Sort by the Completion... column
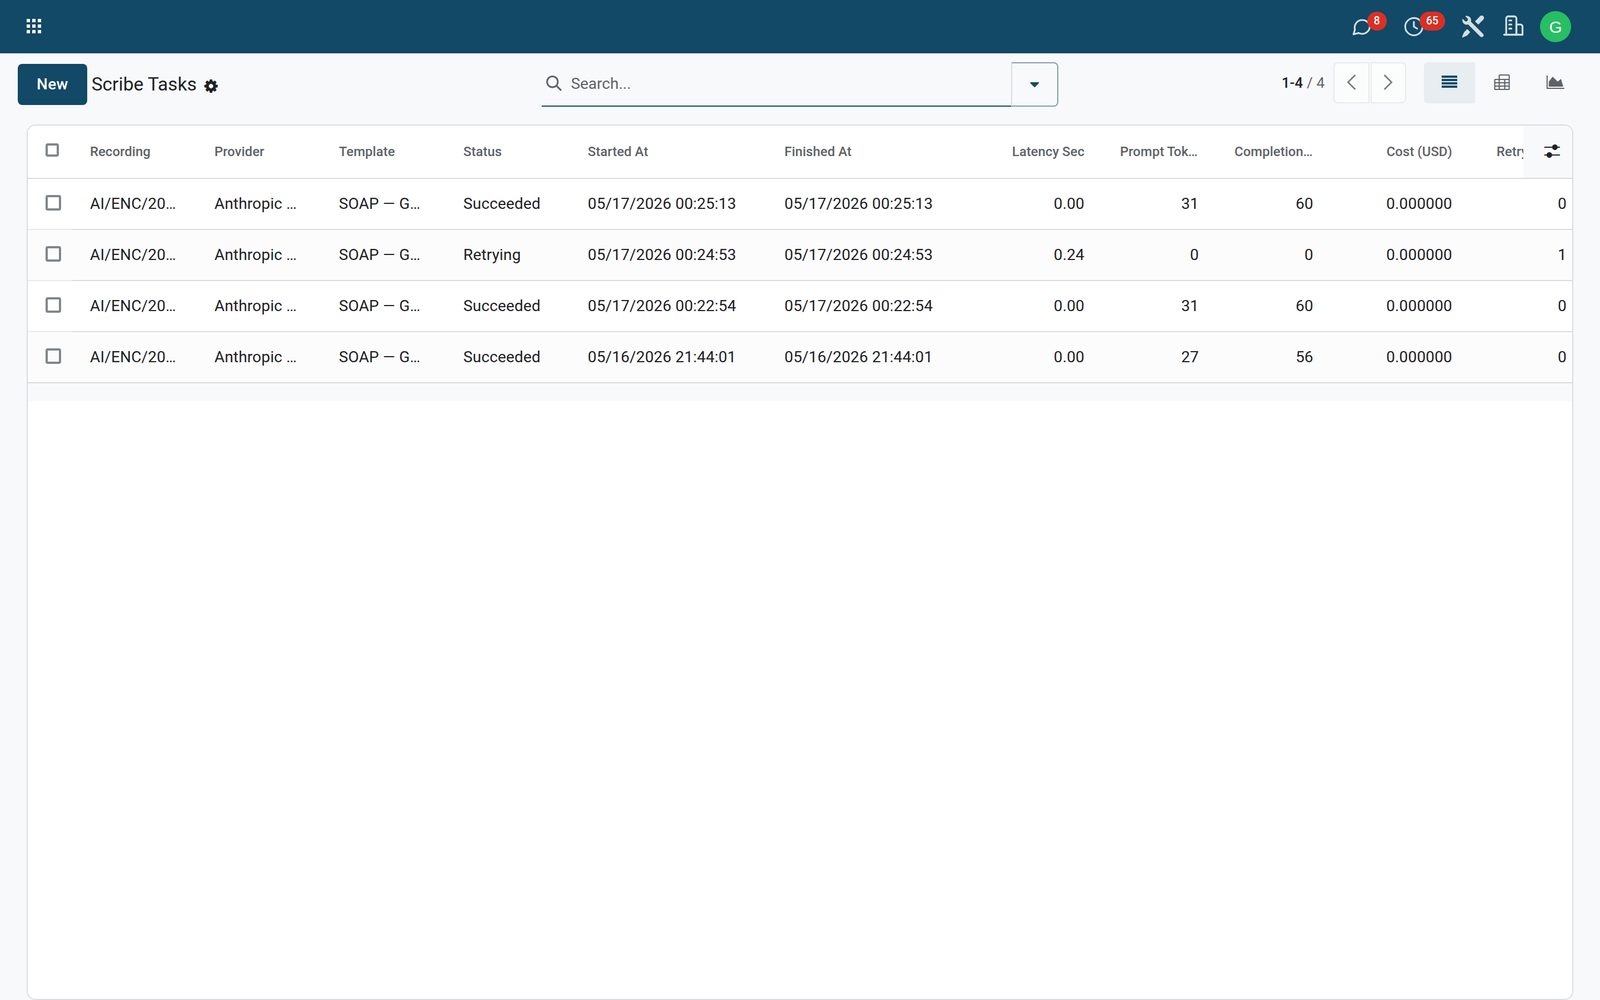 (1273, 152)
